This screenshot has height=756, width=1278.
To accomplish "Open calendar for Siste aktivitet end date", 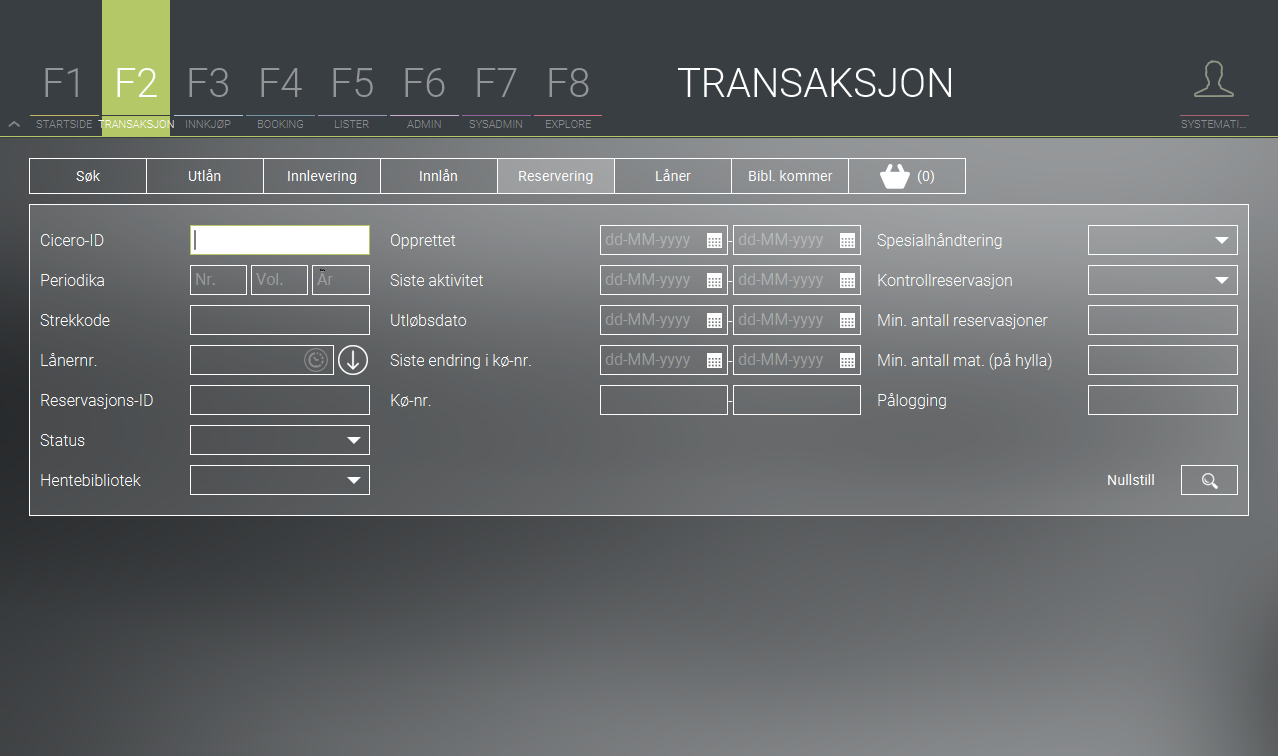I will pyautogui.click(x=847, y=280).
